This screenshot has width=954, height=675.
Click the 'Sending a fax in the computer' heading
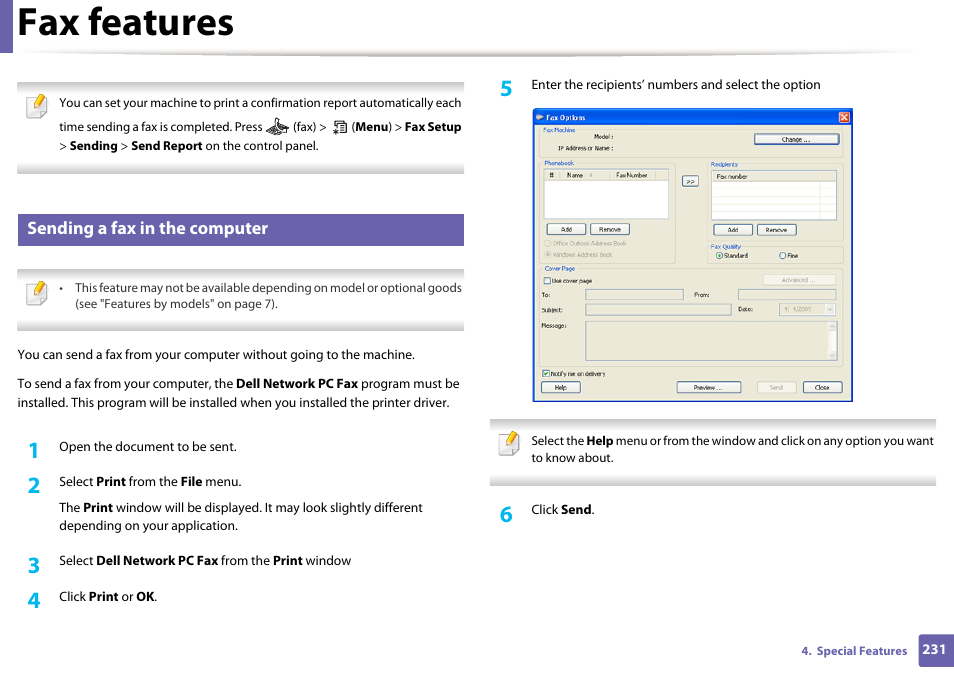(147, 228)
